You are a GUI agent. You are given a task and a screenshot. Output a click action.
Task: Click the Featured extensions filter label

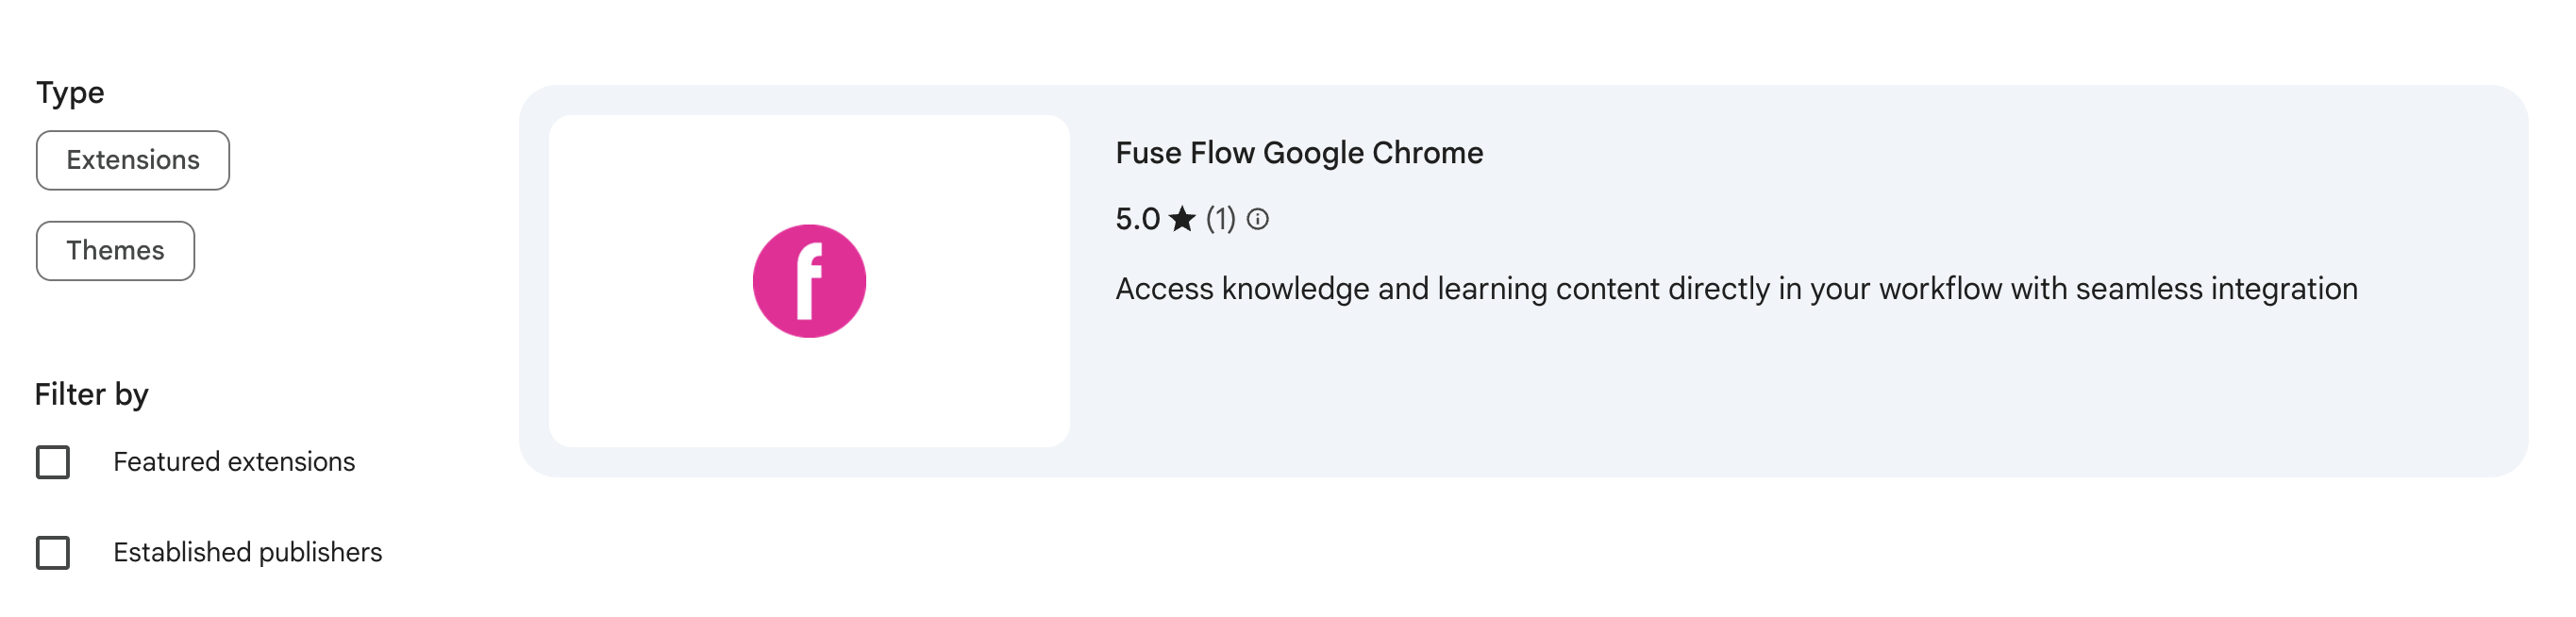pos(234,462)
